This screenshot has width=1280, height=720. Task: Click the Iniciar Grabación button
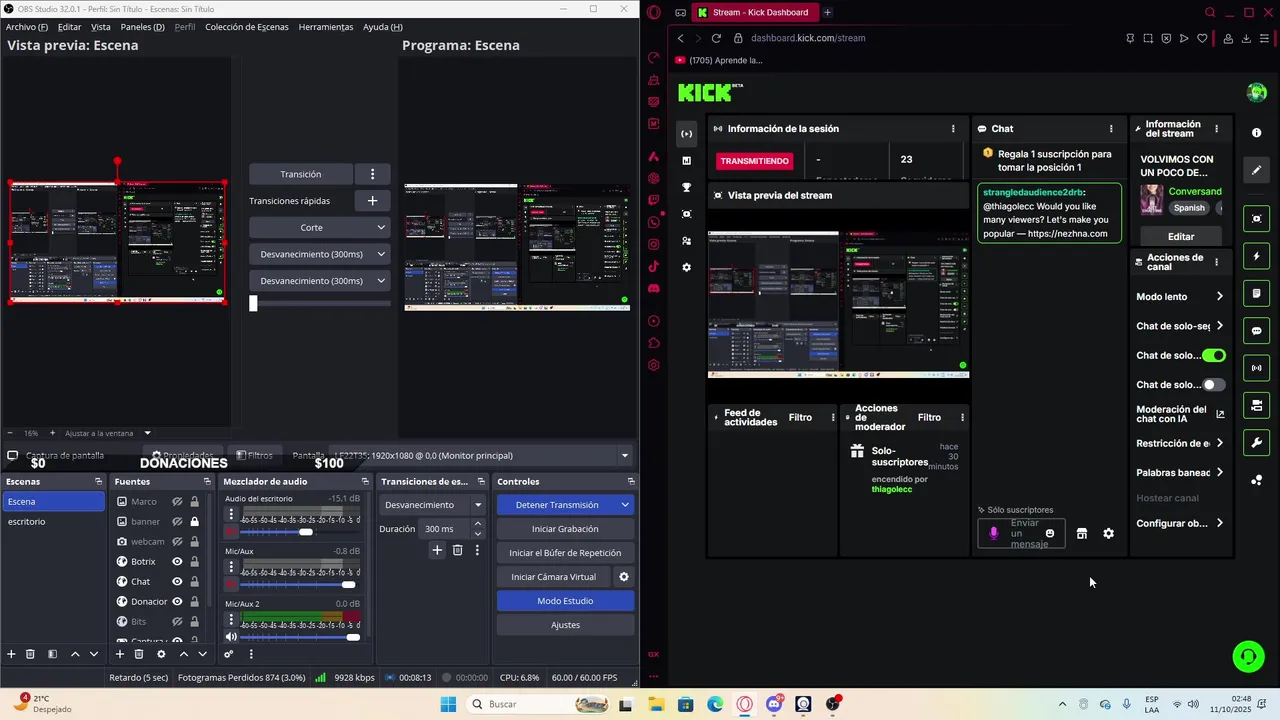pyautogui.click(x=565, y=529)
